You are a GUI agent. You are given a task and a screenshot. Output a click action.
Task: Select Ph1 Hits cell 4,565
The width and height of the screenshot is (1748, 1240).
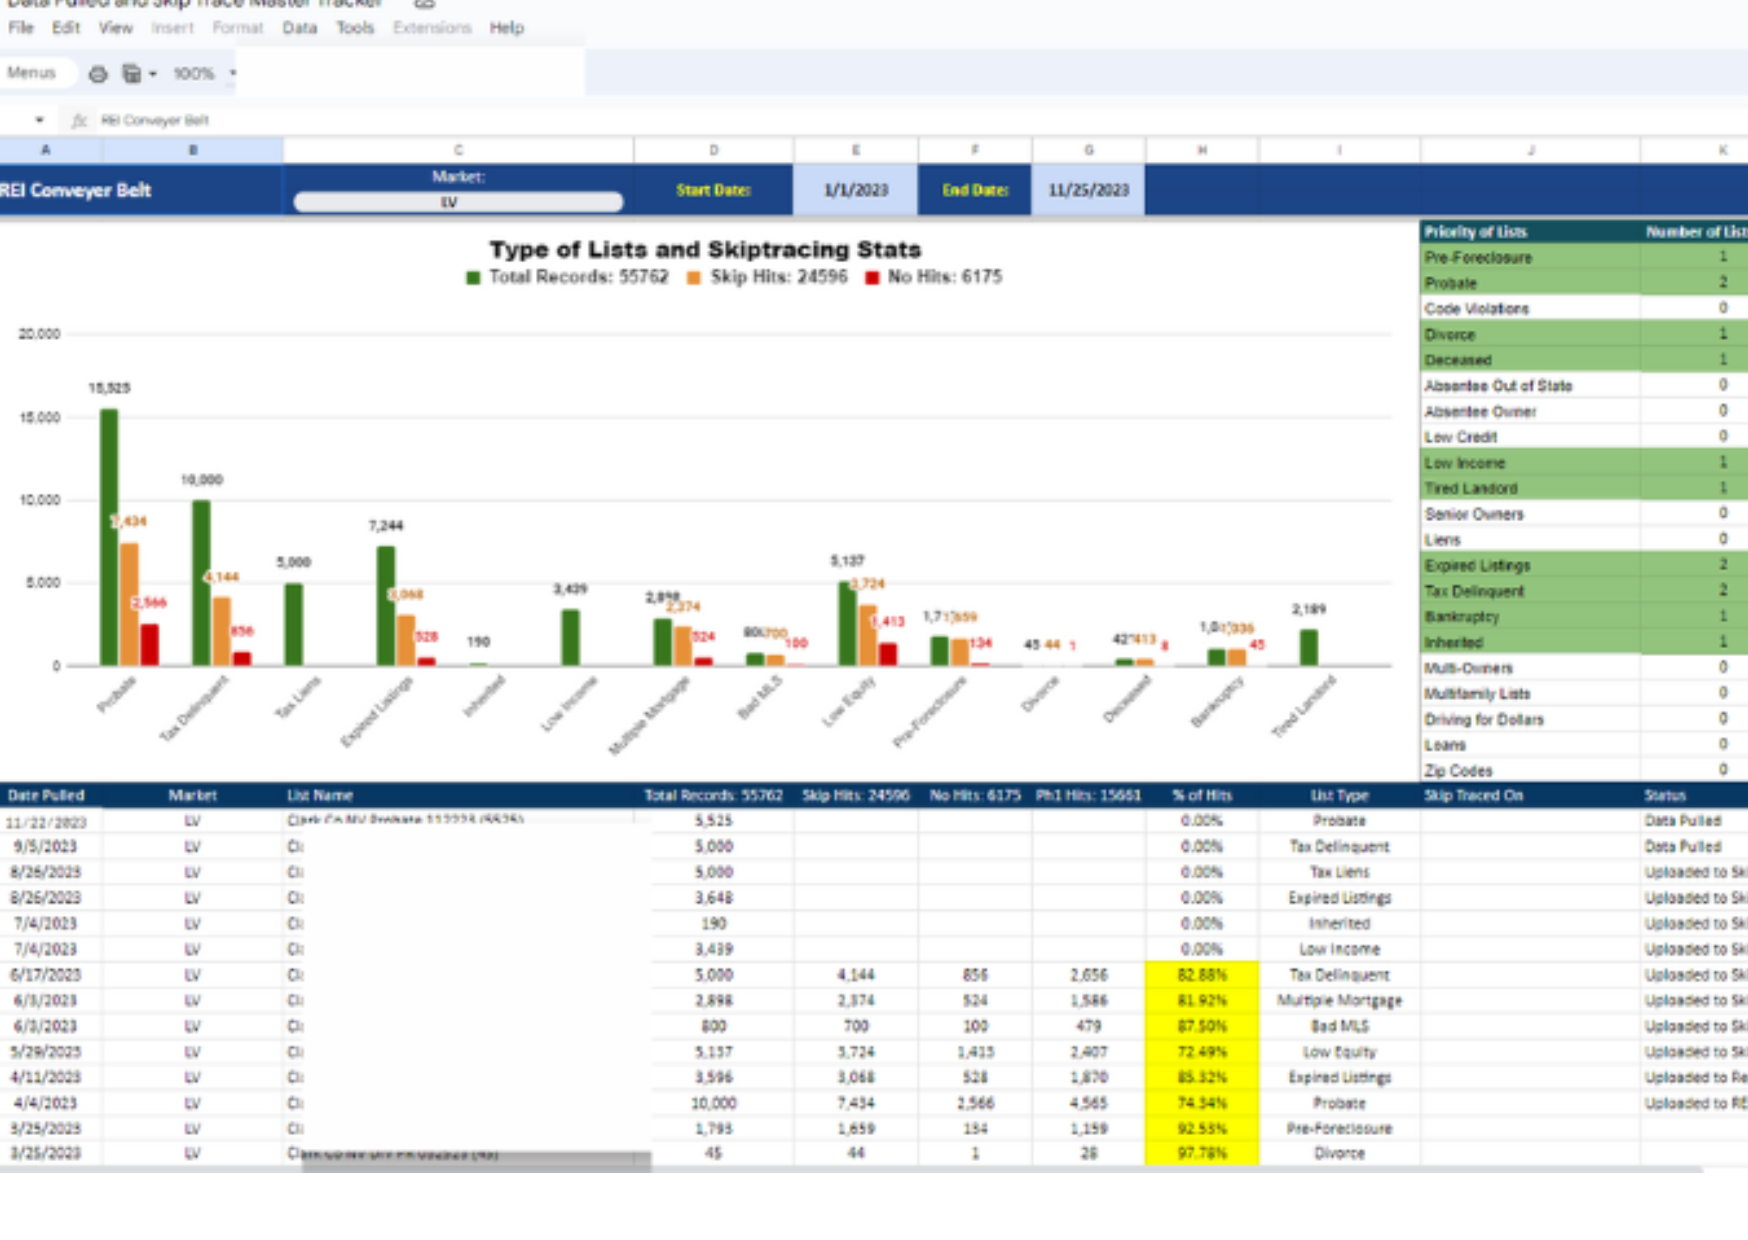click(1088, 1103)
